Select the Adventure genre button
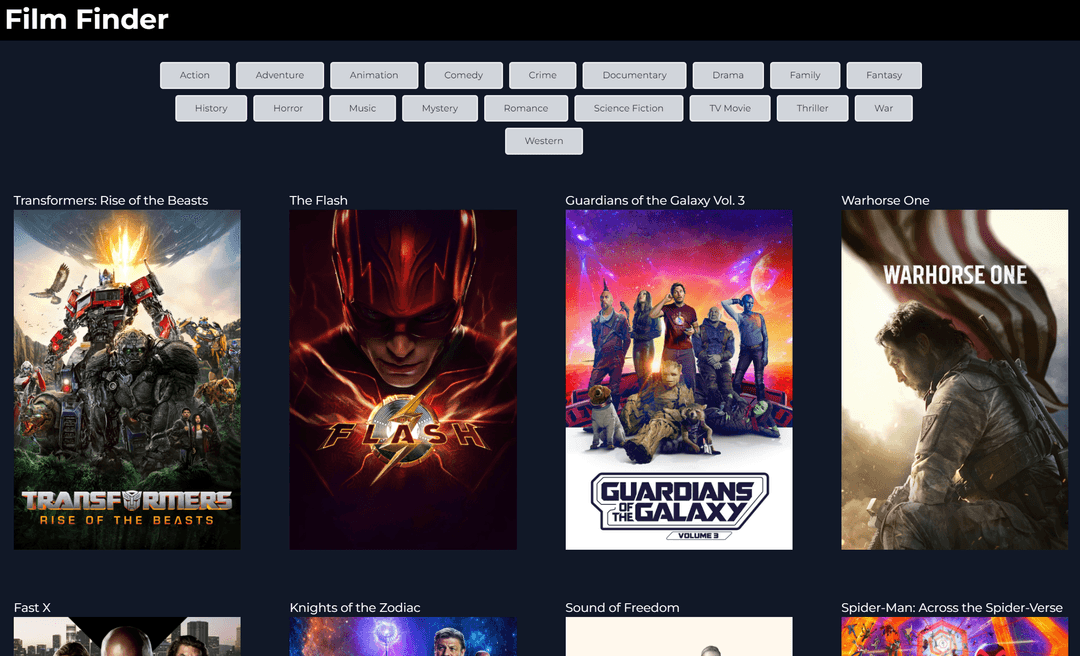 pyautogui.click(x=280, y=75)
